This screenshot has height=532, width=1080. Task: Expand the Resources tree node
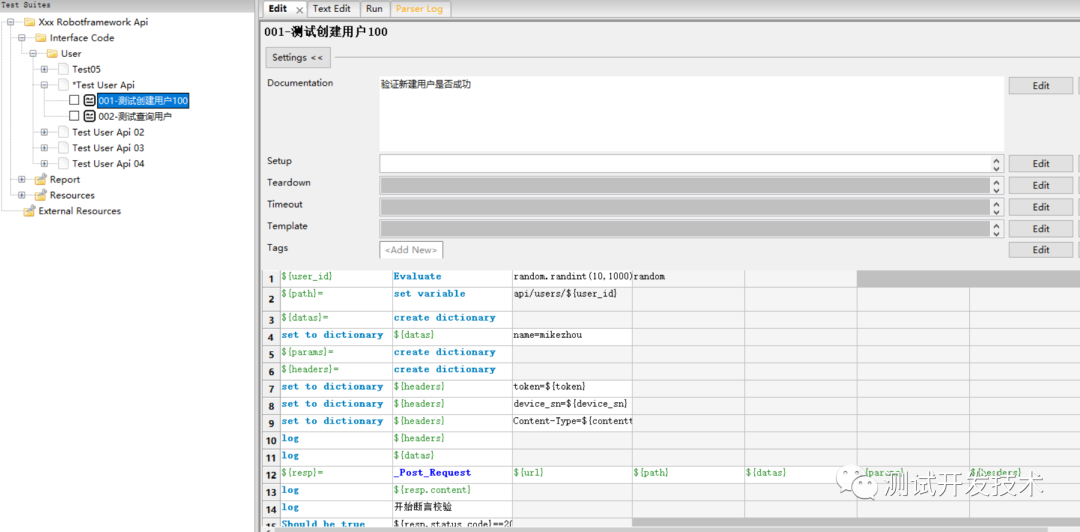[21, 196]
